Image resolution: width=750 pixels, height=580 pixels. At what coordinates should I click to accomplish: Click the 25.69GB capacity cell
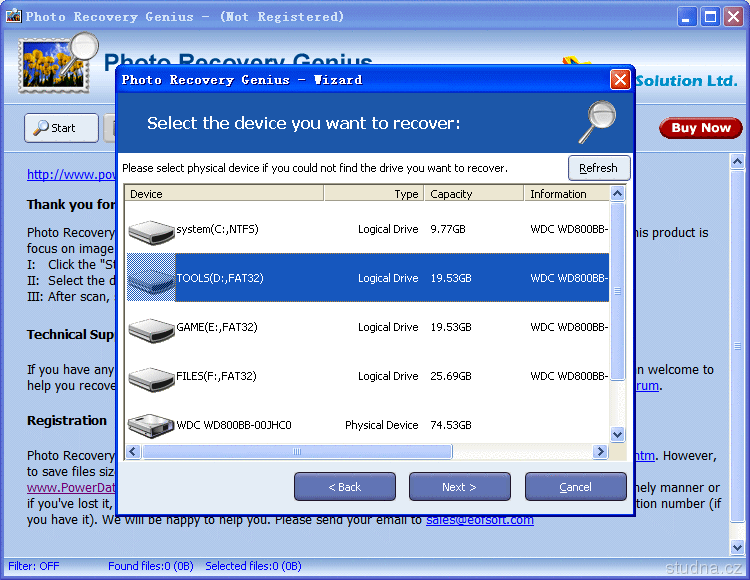tap(451, 376)
